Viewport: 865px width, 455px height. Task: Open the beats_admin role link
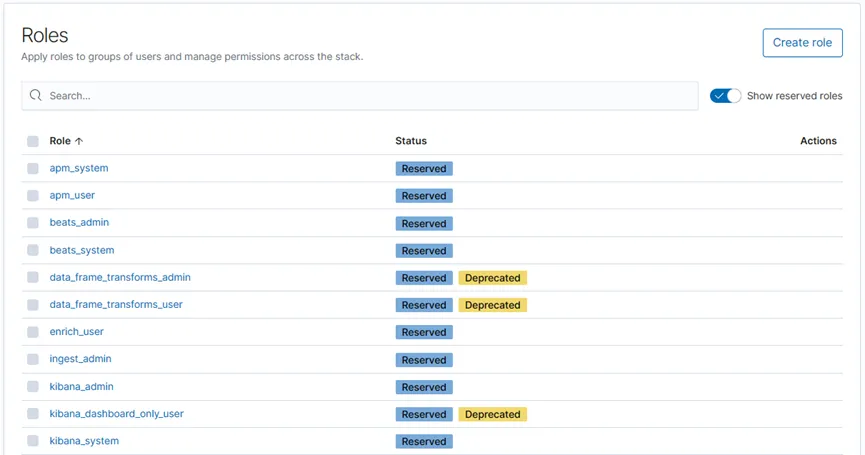(x=79, y=222)
